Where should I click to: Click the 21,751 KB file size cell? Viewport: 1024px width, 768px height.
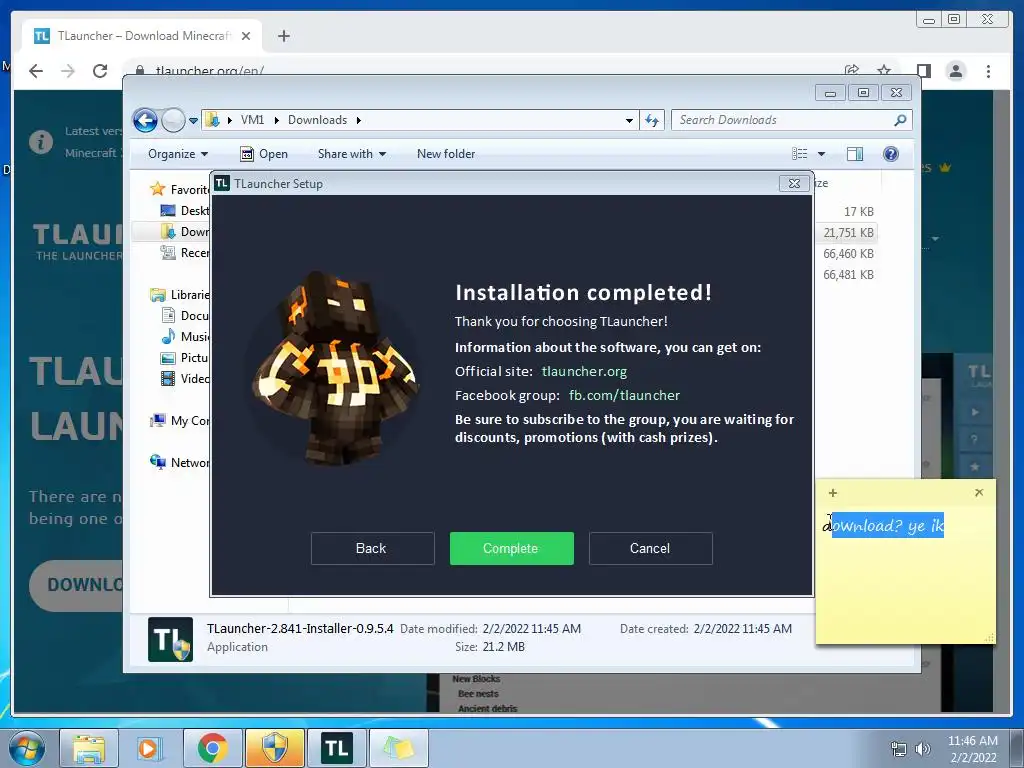(848, 232)
